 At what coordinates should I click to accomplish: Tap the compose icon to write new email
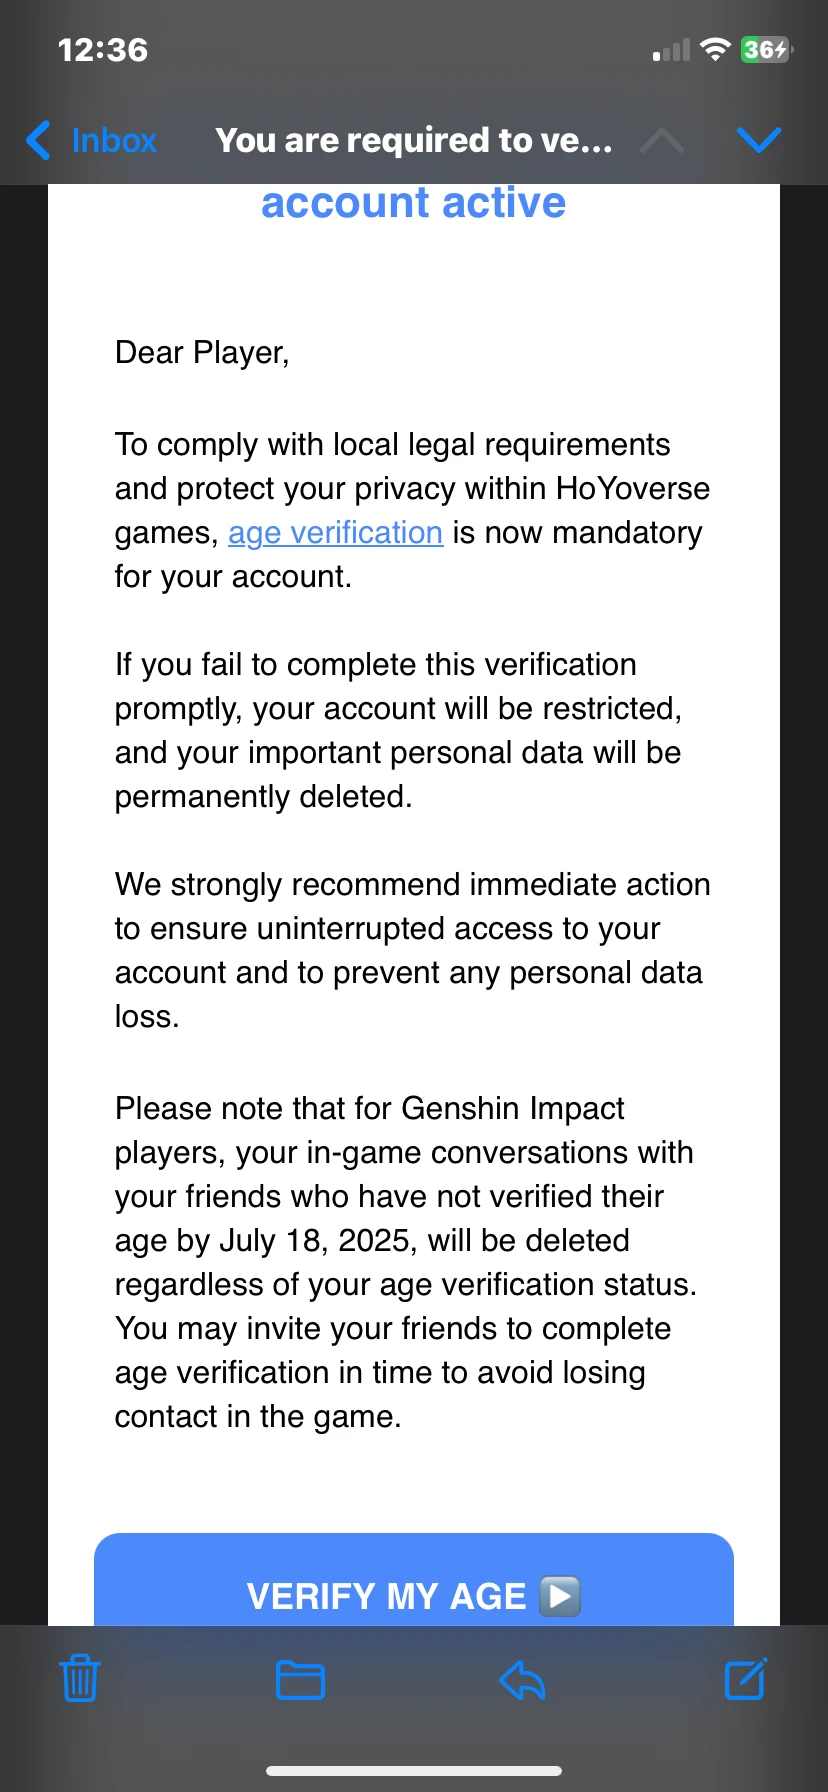[744, 1679]
